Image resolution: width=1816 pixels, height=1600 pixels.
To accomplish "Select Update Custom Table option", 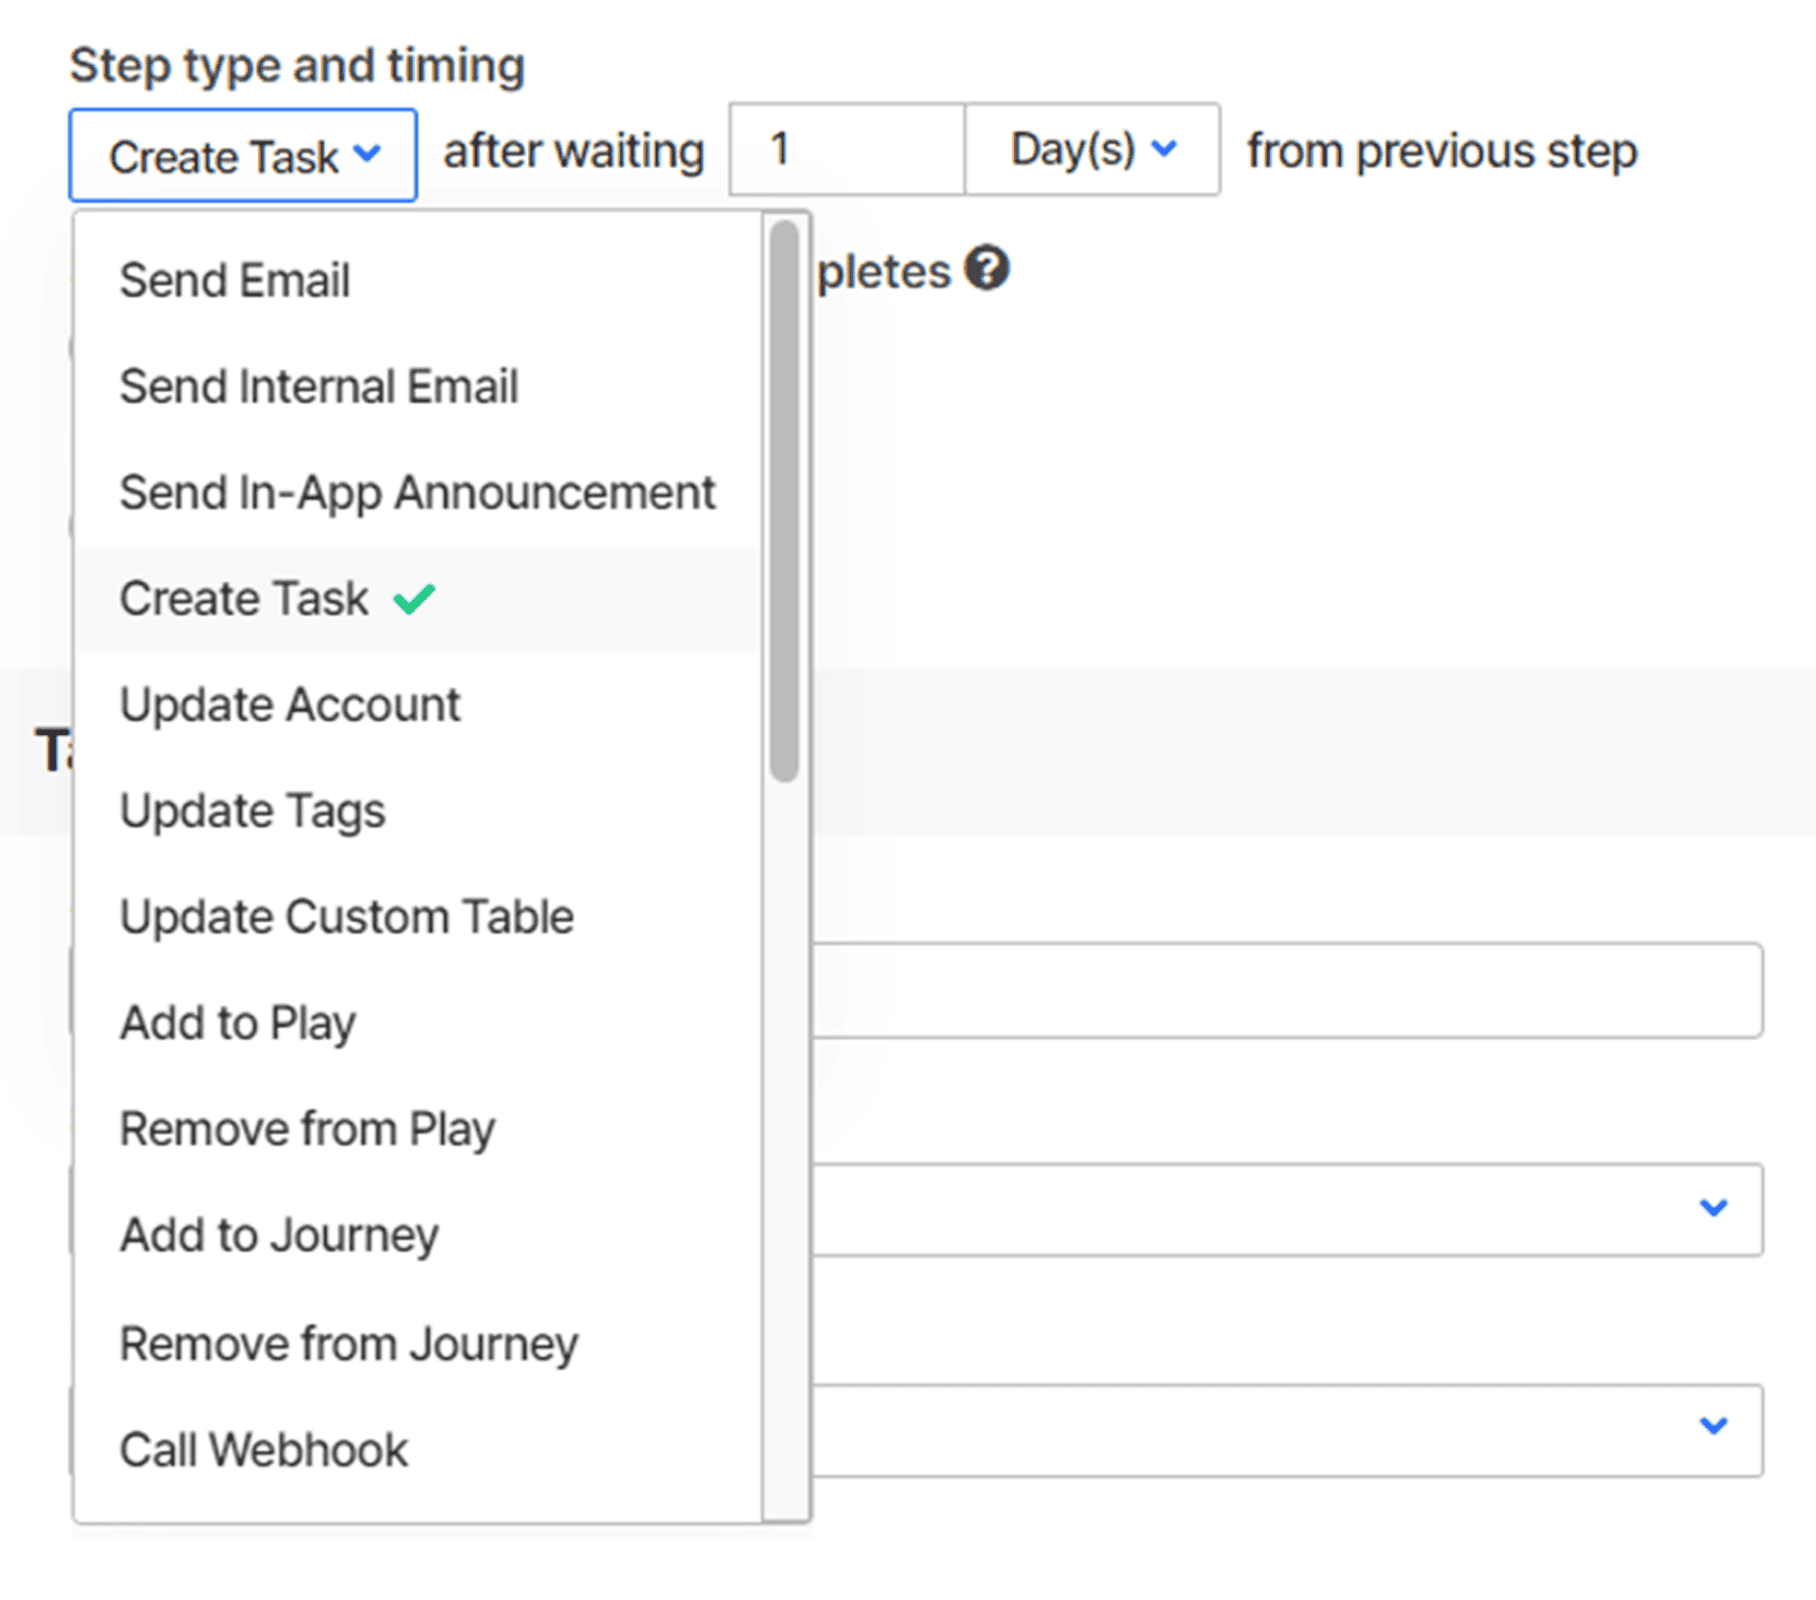I will (346, 917).
